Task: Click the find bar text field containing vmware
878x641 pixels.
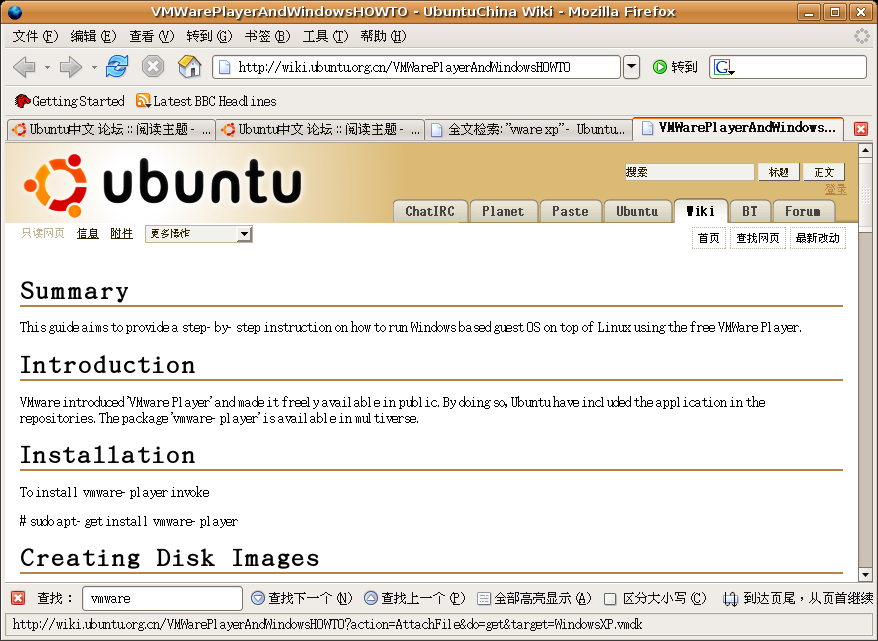Action: coord(162,598)
